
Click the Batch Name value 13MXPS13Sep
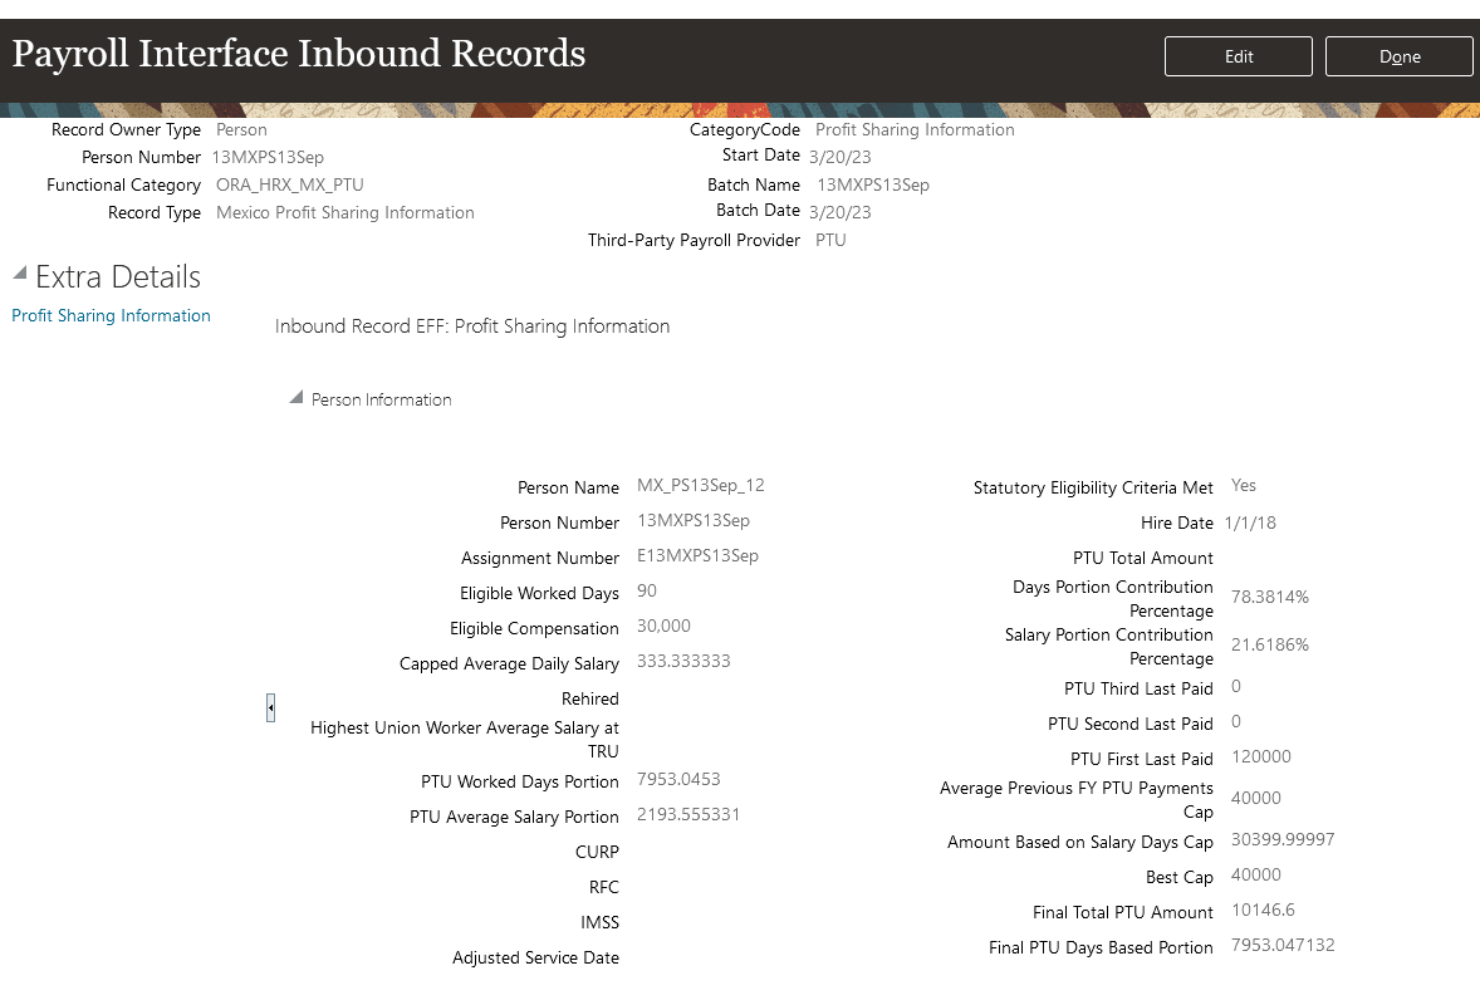[873, 185]
